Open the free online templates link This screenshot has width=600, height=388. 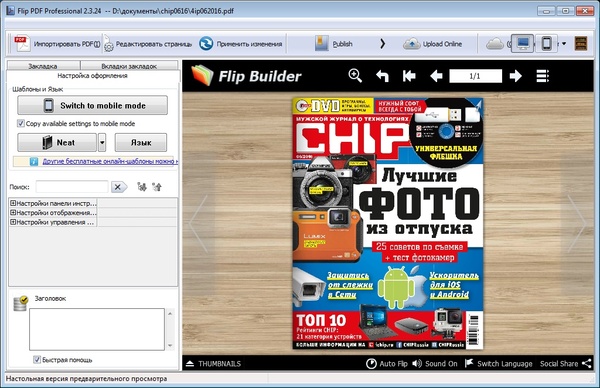(x=109, y=161)
